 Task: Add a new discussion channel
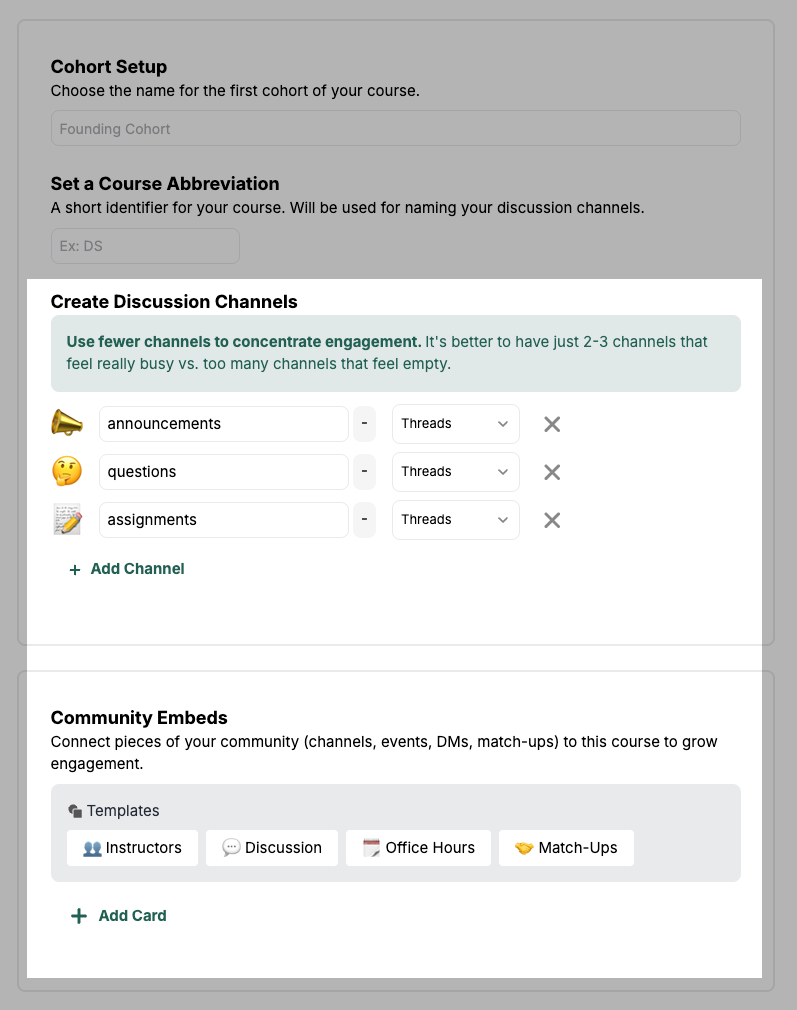pyautogui.click(x=126, y=569)
